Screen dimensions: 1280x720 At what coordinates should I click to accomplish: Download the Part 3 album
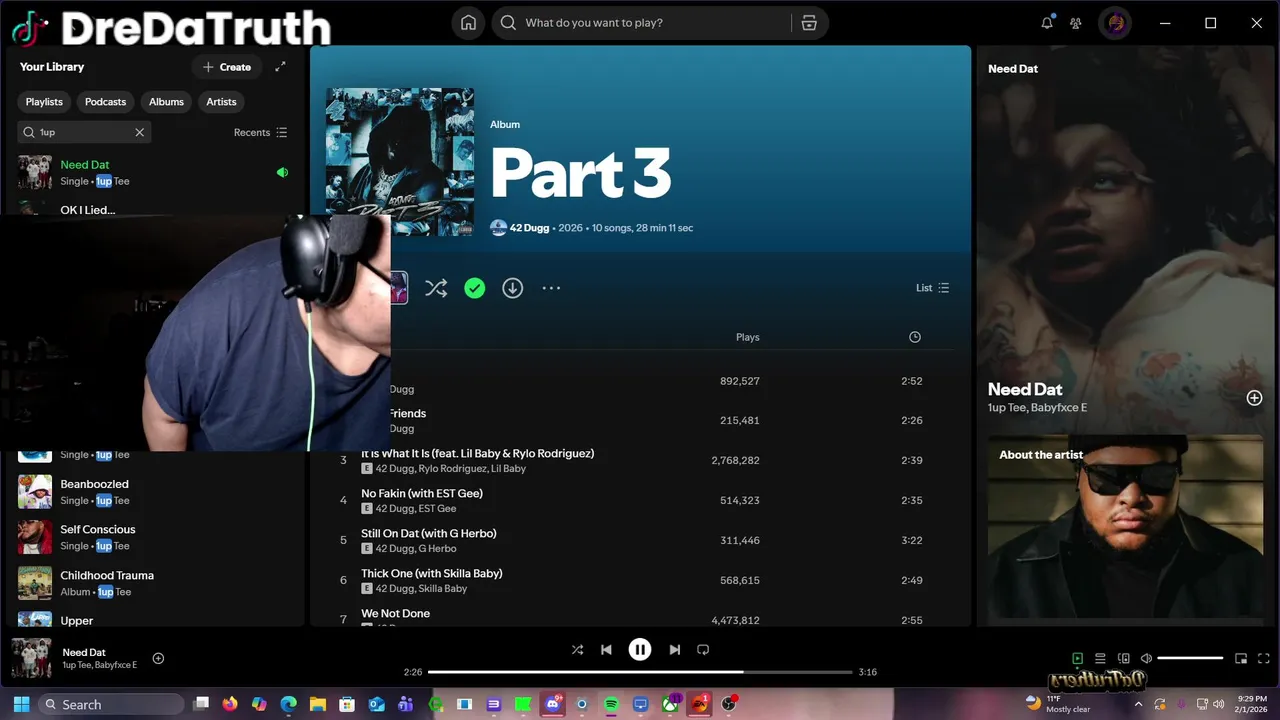512,288
